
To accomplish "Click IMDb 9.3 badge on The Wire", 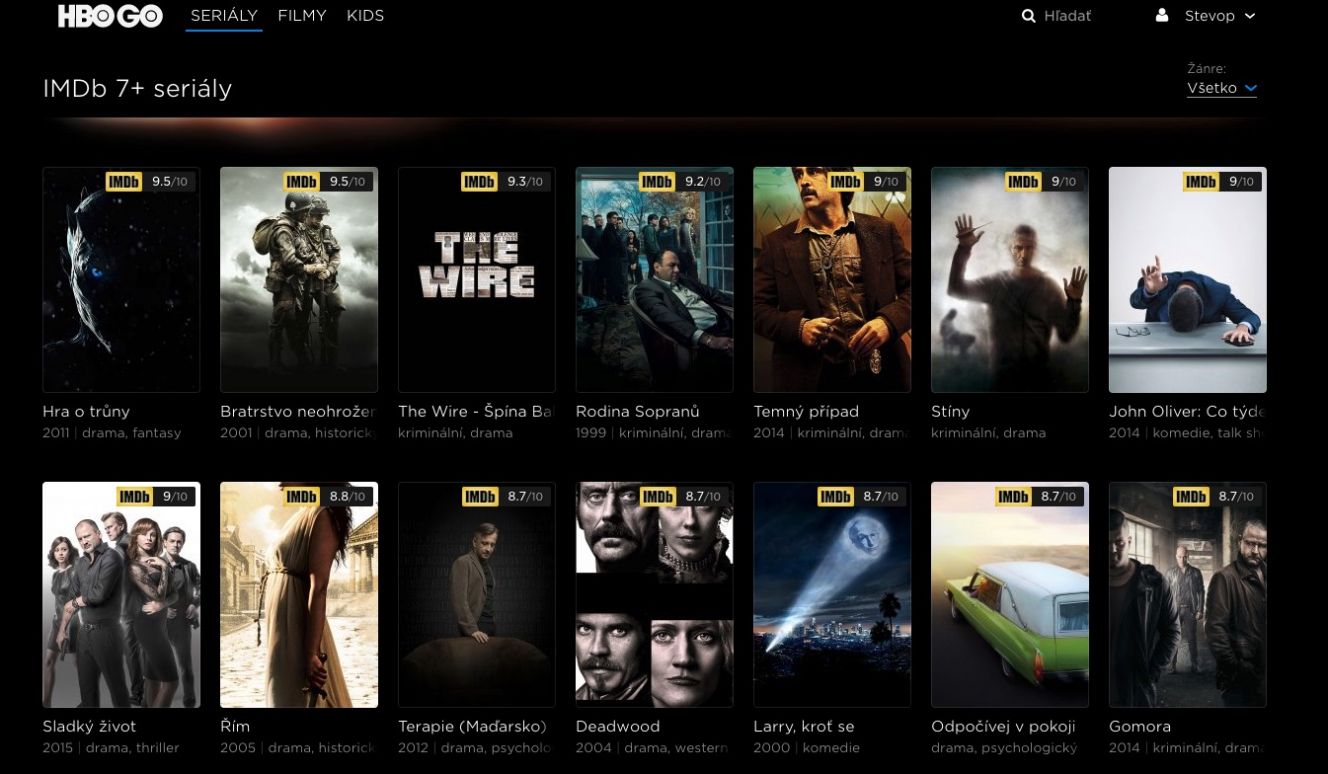I will [x=505, y=182].
